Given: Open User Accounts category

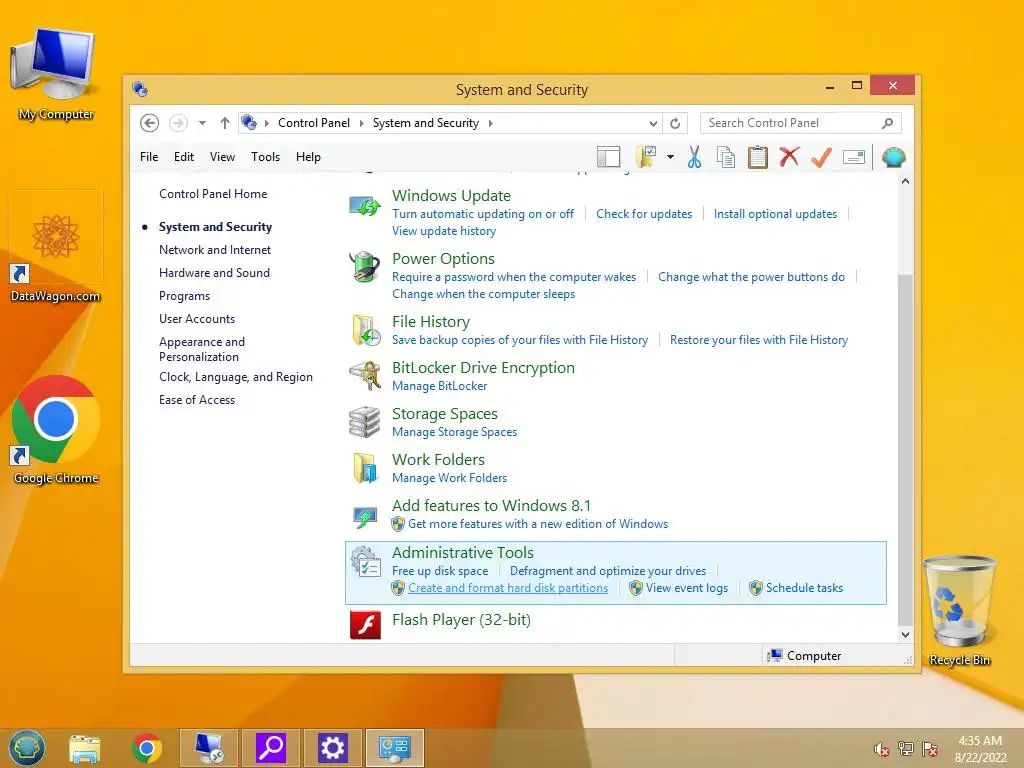Looking at the screenshot, I should point(197,319).
